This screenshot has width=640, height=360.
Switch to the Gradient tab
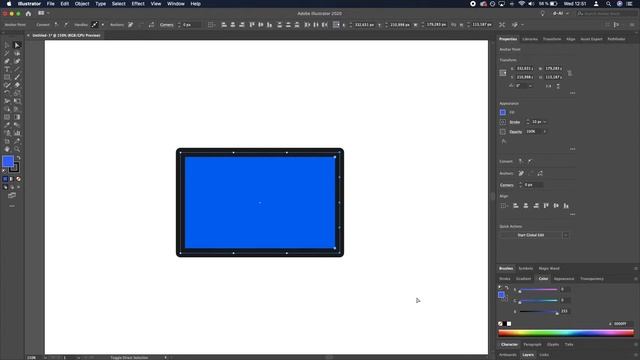(523, 279)
